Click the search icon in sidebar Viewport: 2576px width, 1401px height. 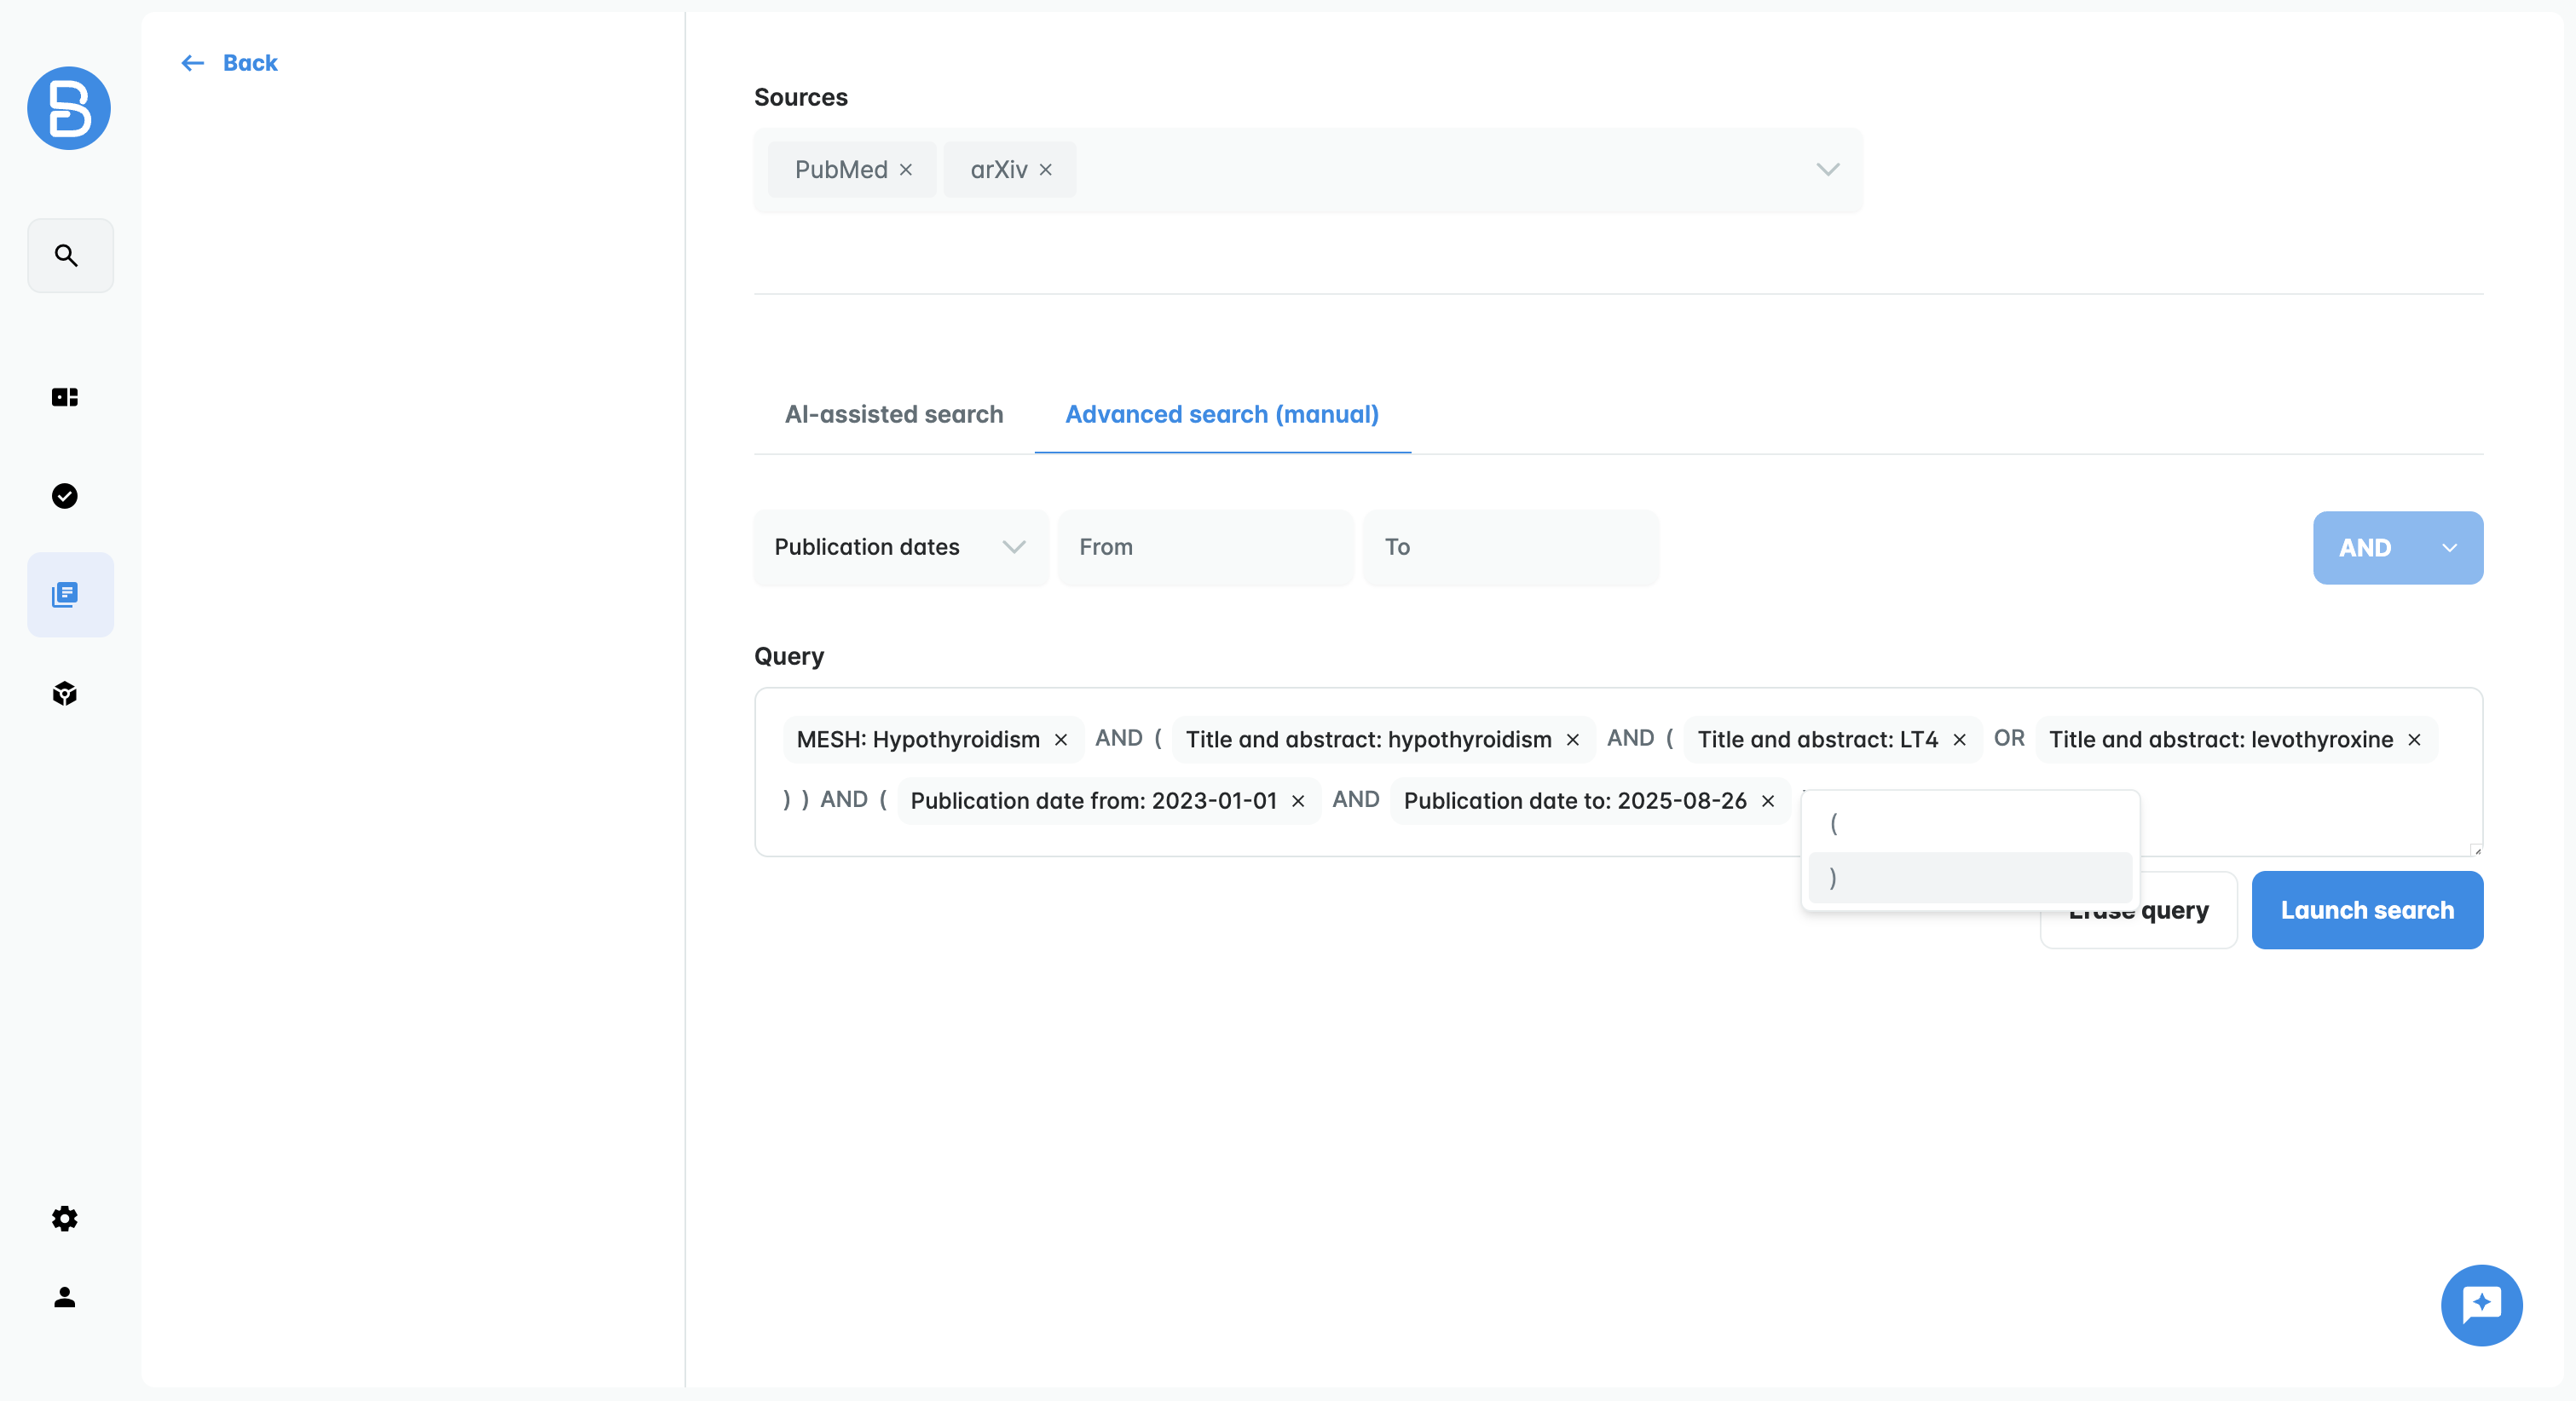point(67,256)
